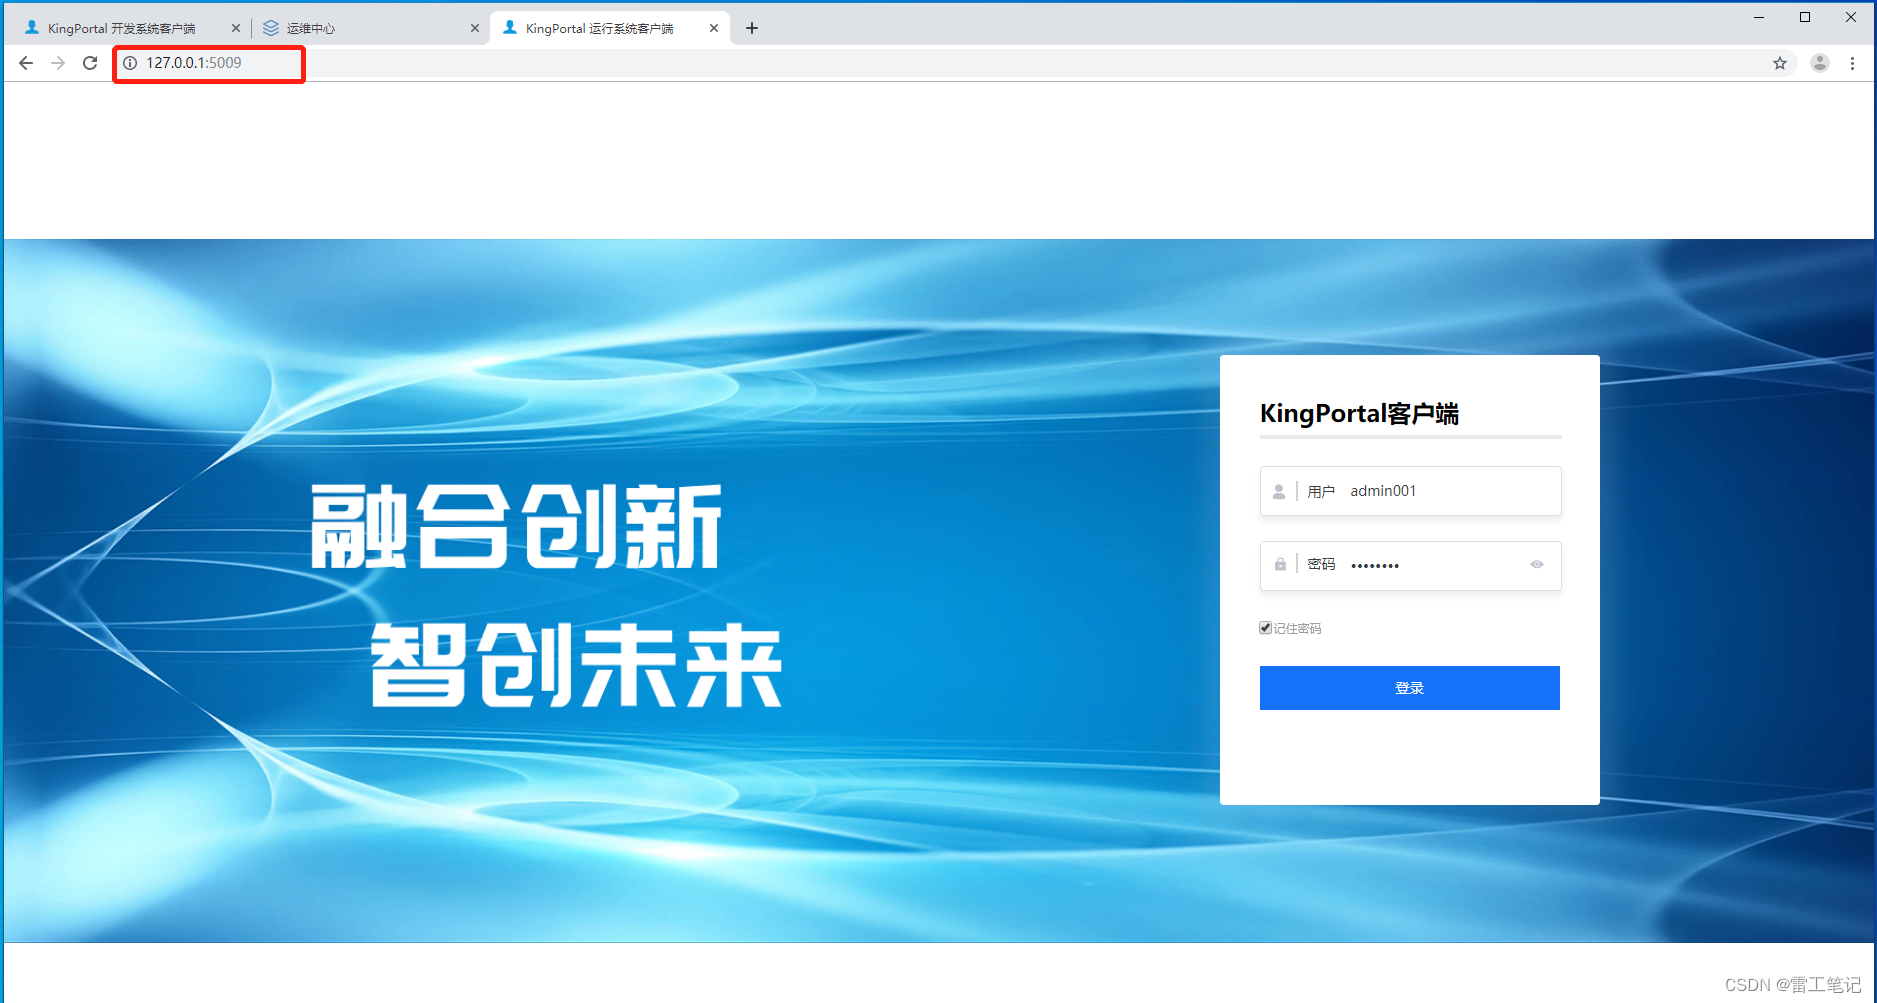Close the 运维中心 tab
Image resolution: width=1877 pixels, height=1003 pixels.
coord(475,27)
